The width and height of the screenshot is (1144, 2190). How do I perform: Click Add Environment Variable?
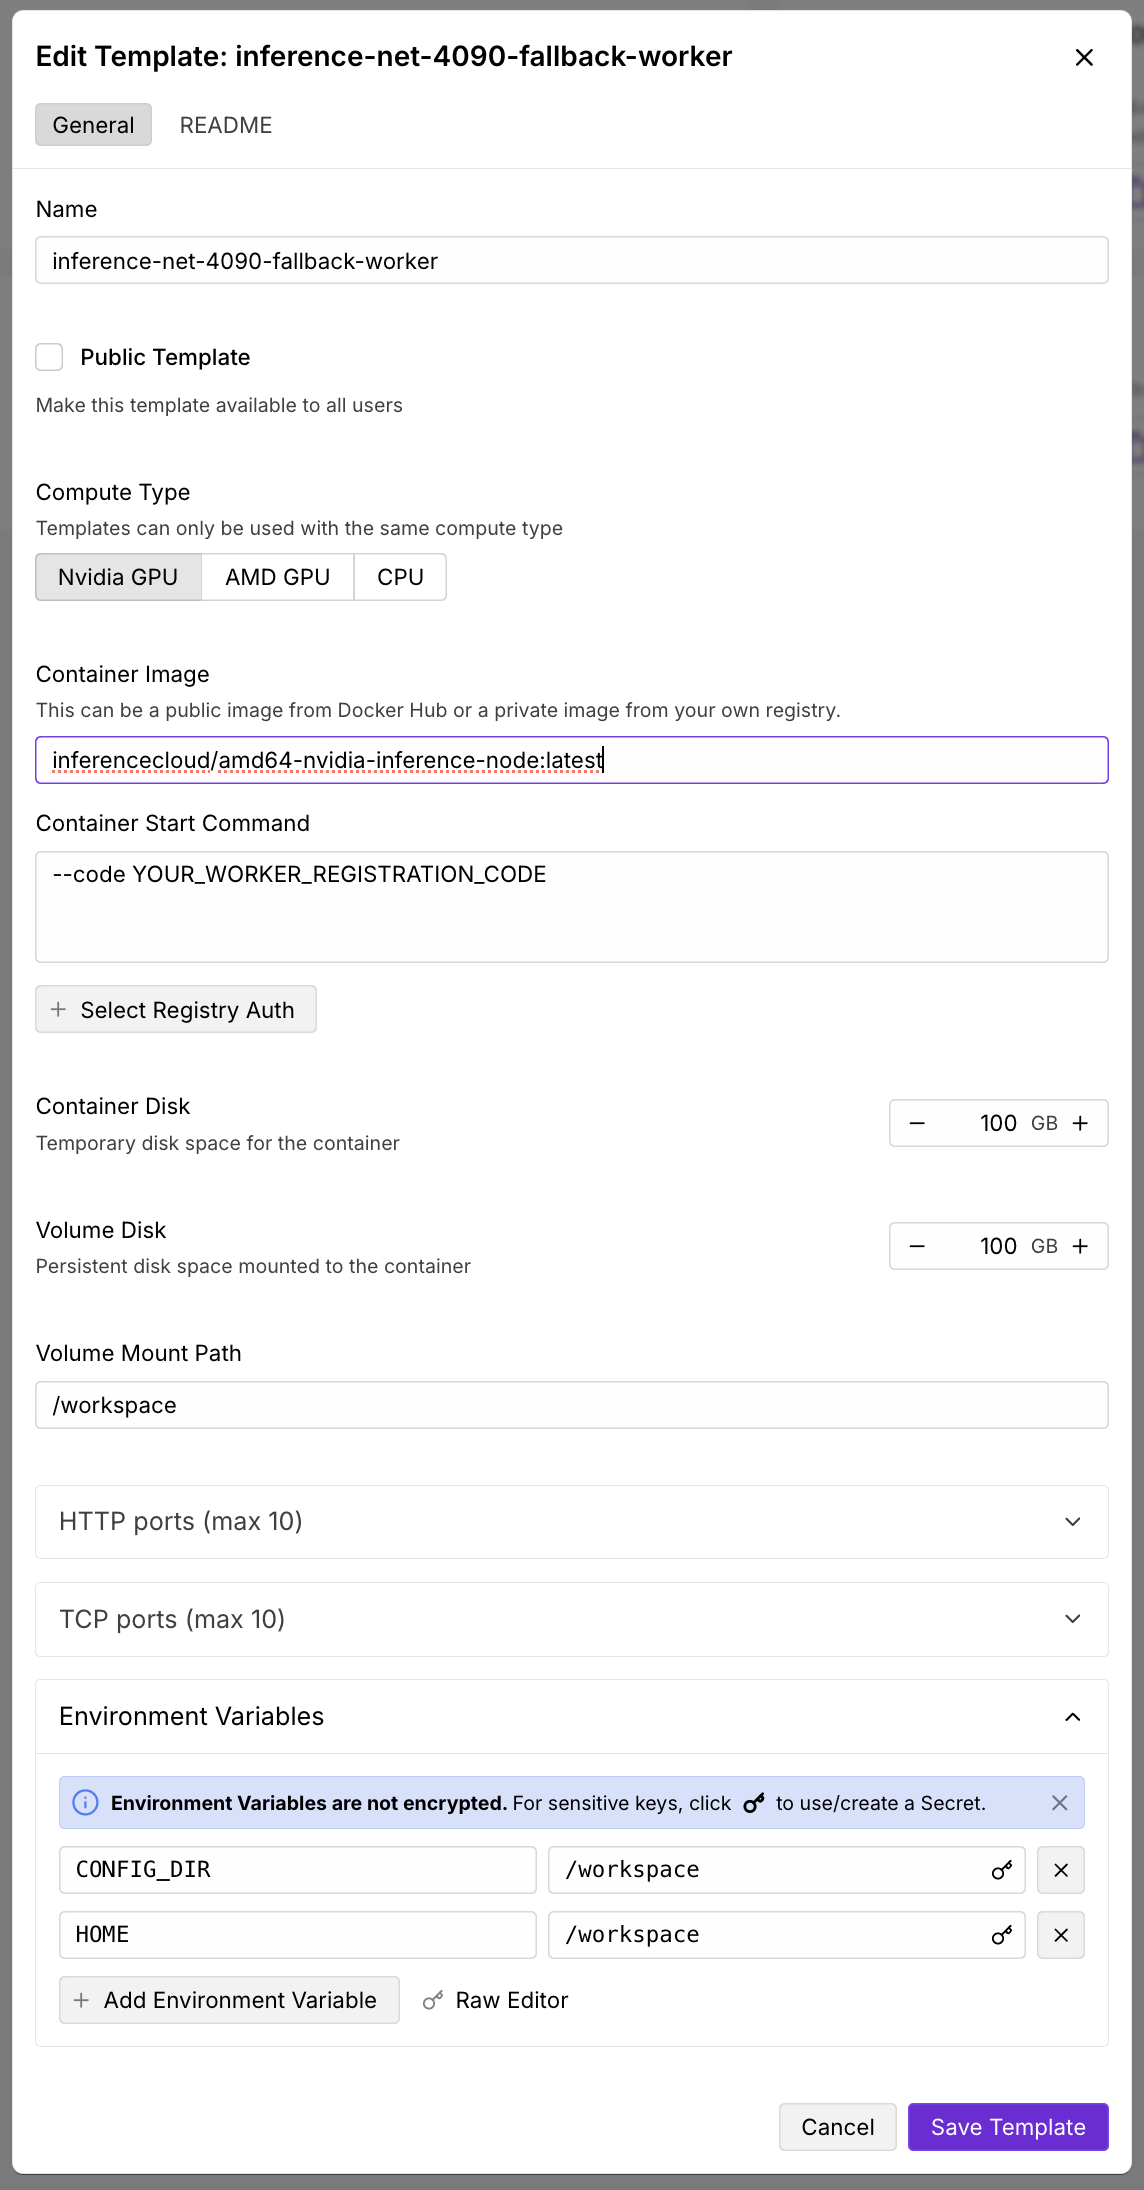(x=229, y=2000)
